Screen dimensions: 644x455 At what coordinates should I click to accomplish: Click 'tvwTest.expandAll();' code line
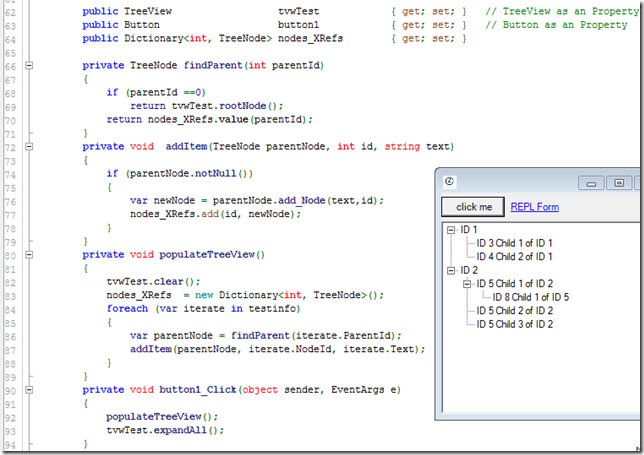click(x=165, y=430)
